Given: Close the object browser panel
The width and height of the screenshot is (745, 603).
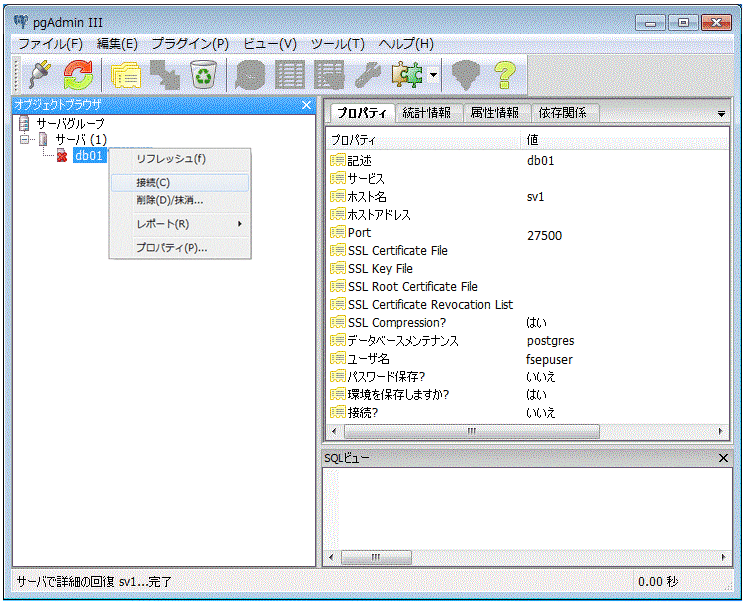Looking at the screenshot, I should coord(306,105).
